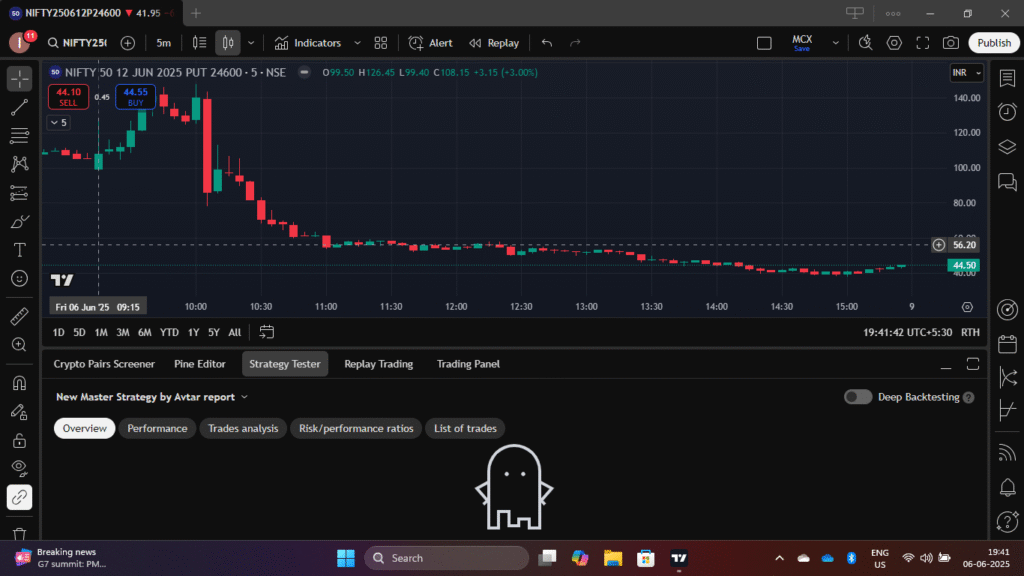The image size is (1024, 576).
Task: Publish the chart idea
Action: (x=994, y=43)
